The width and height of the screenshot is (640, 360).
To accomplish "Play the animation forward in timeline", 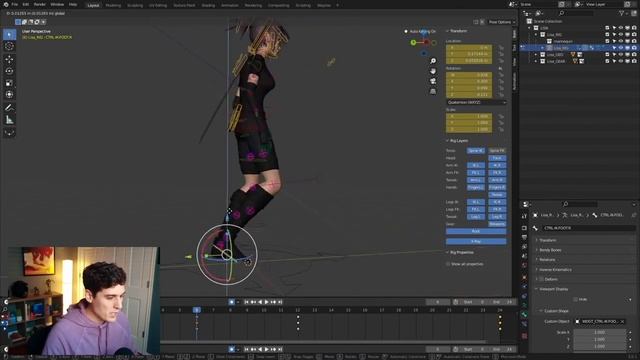I will tap(267, 302).
